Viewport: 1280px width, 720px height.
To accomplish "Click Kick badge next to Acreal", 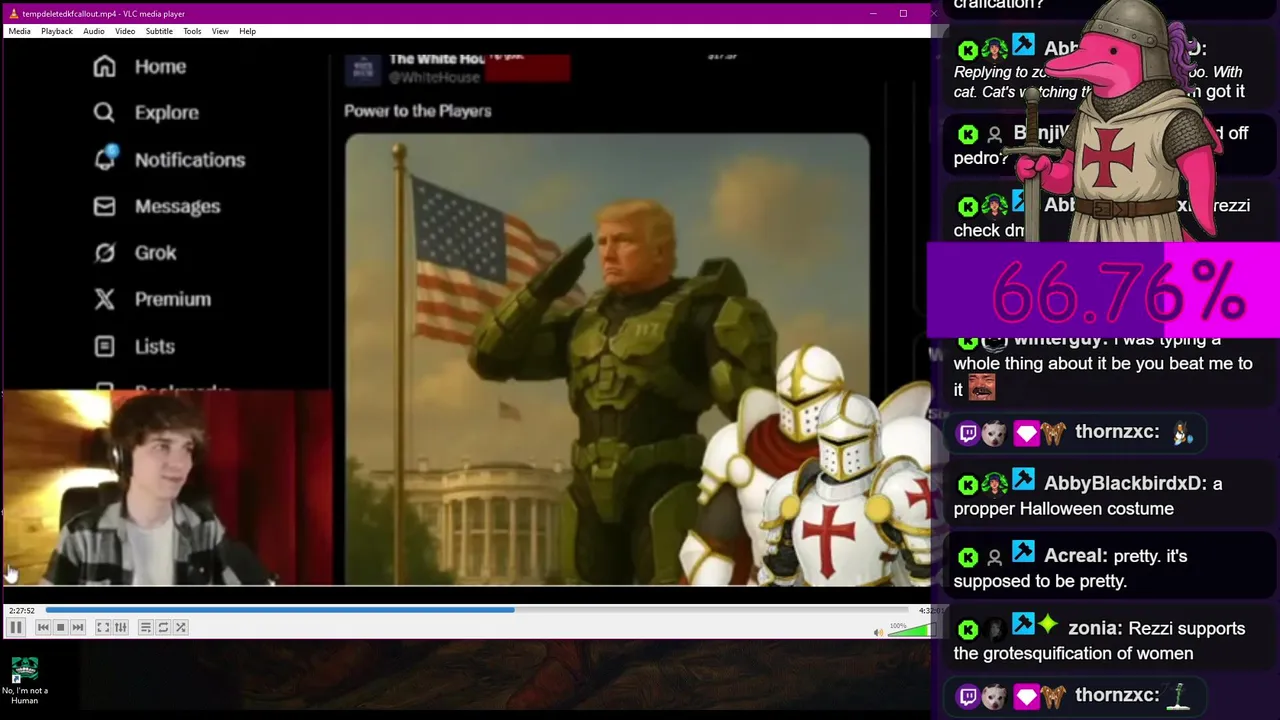I will 968,557.
